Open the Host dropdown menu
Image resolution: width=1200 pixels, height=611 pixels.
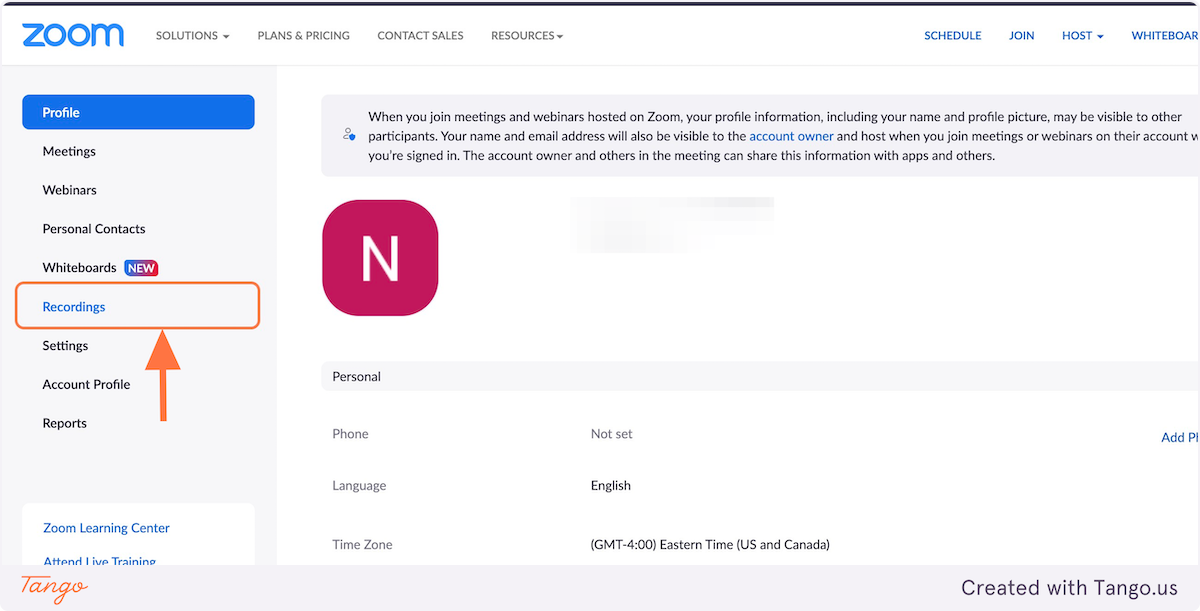point(1083,35)
